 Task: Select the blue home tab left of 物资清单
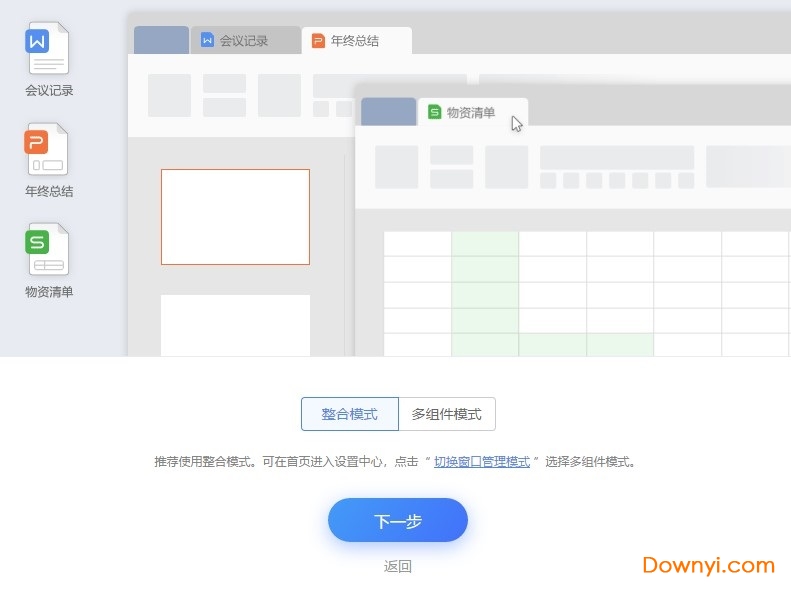(388, 112)
